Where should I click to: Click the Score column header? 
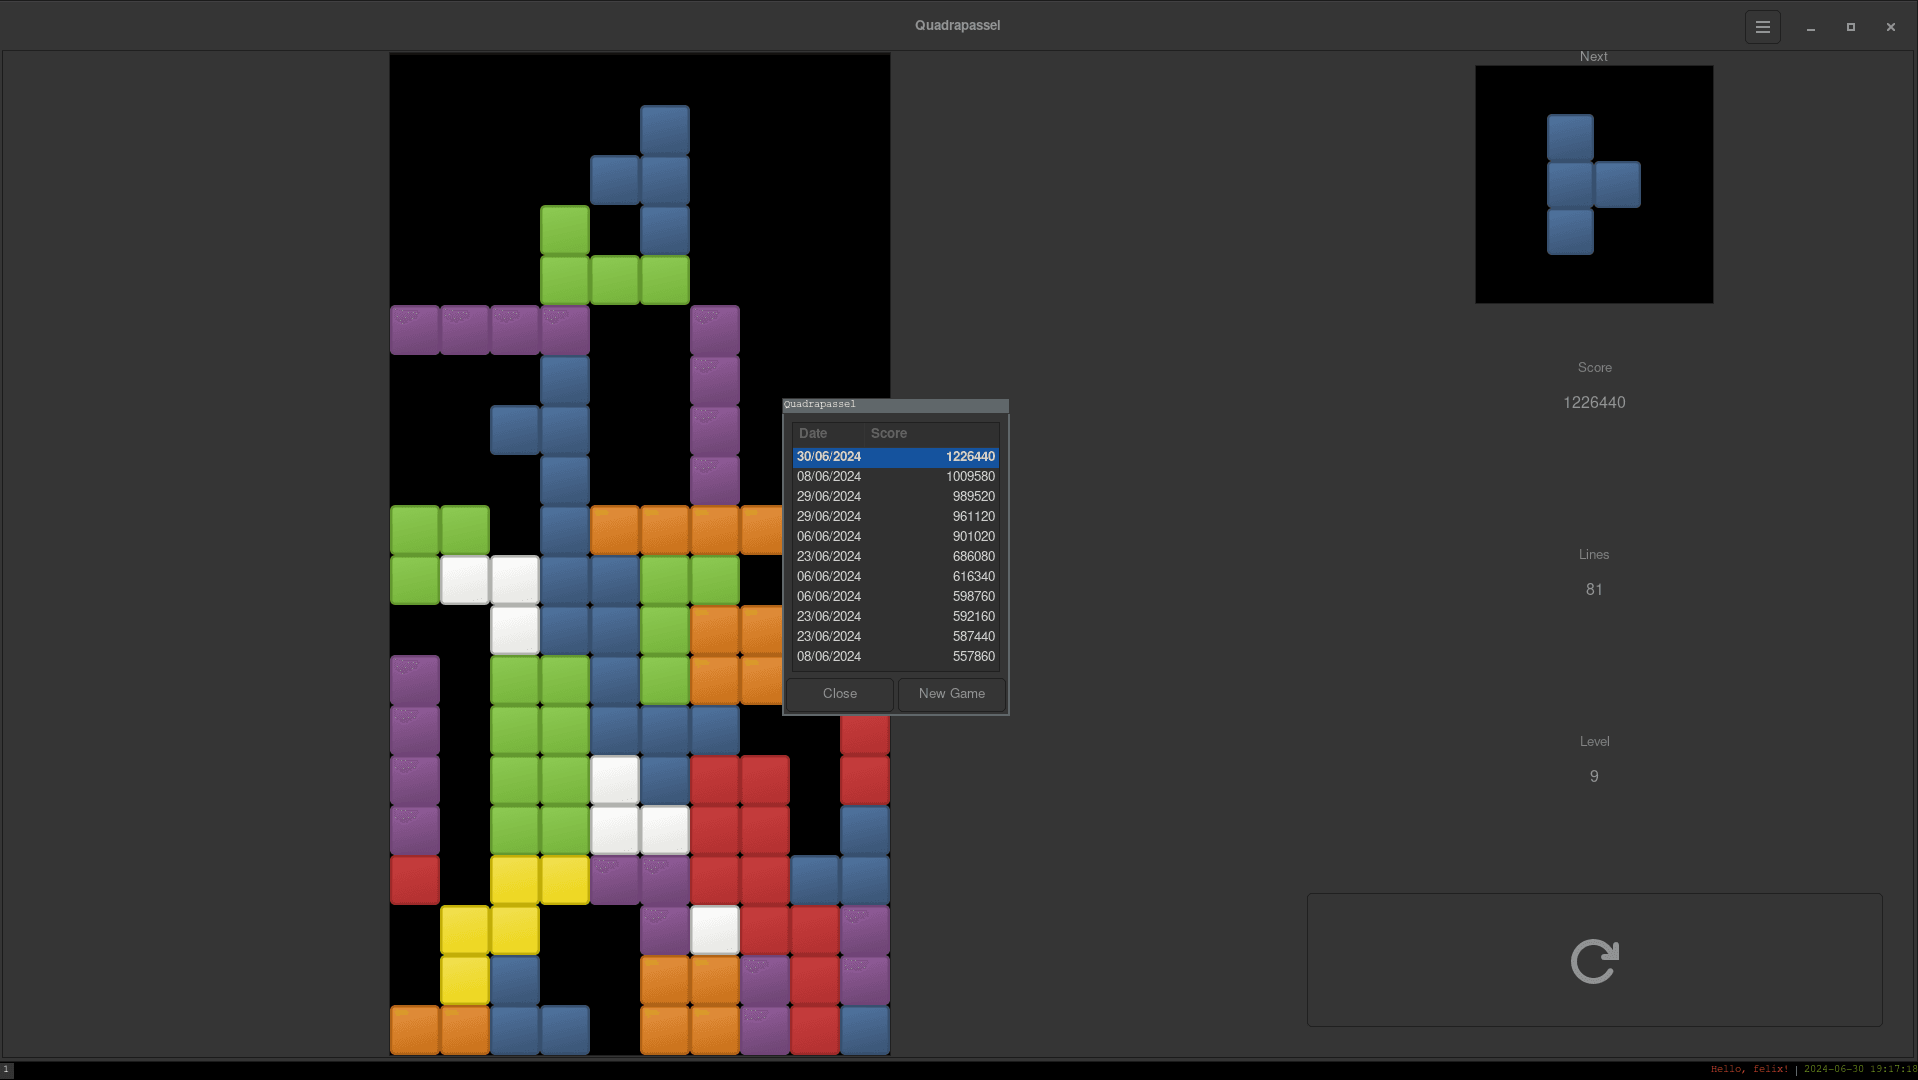pyautogui.click(x=932, y=433)
